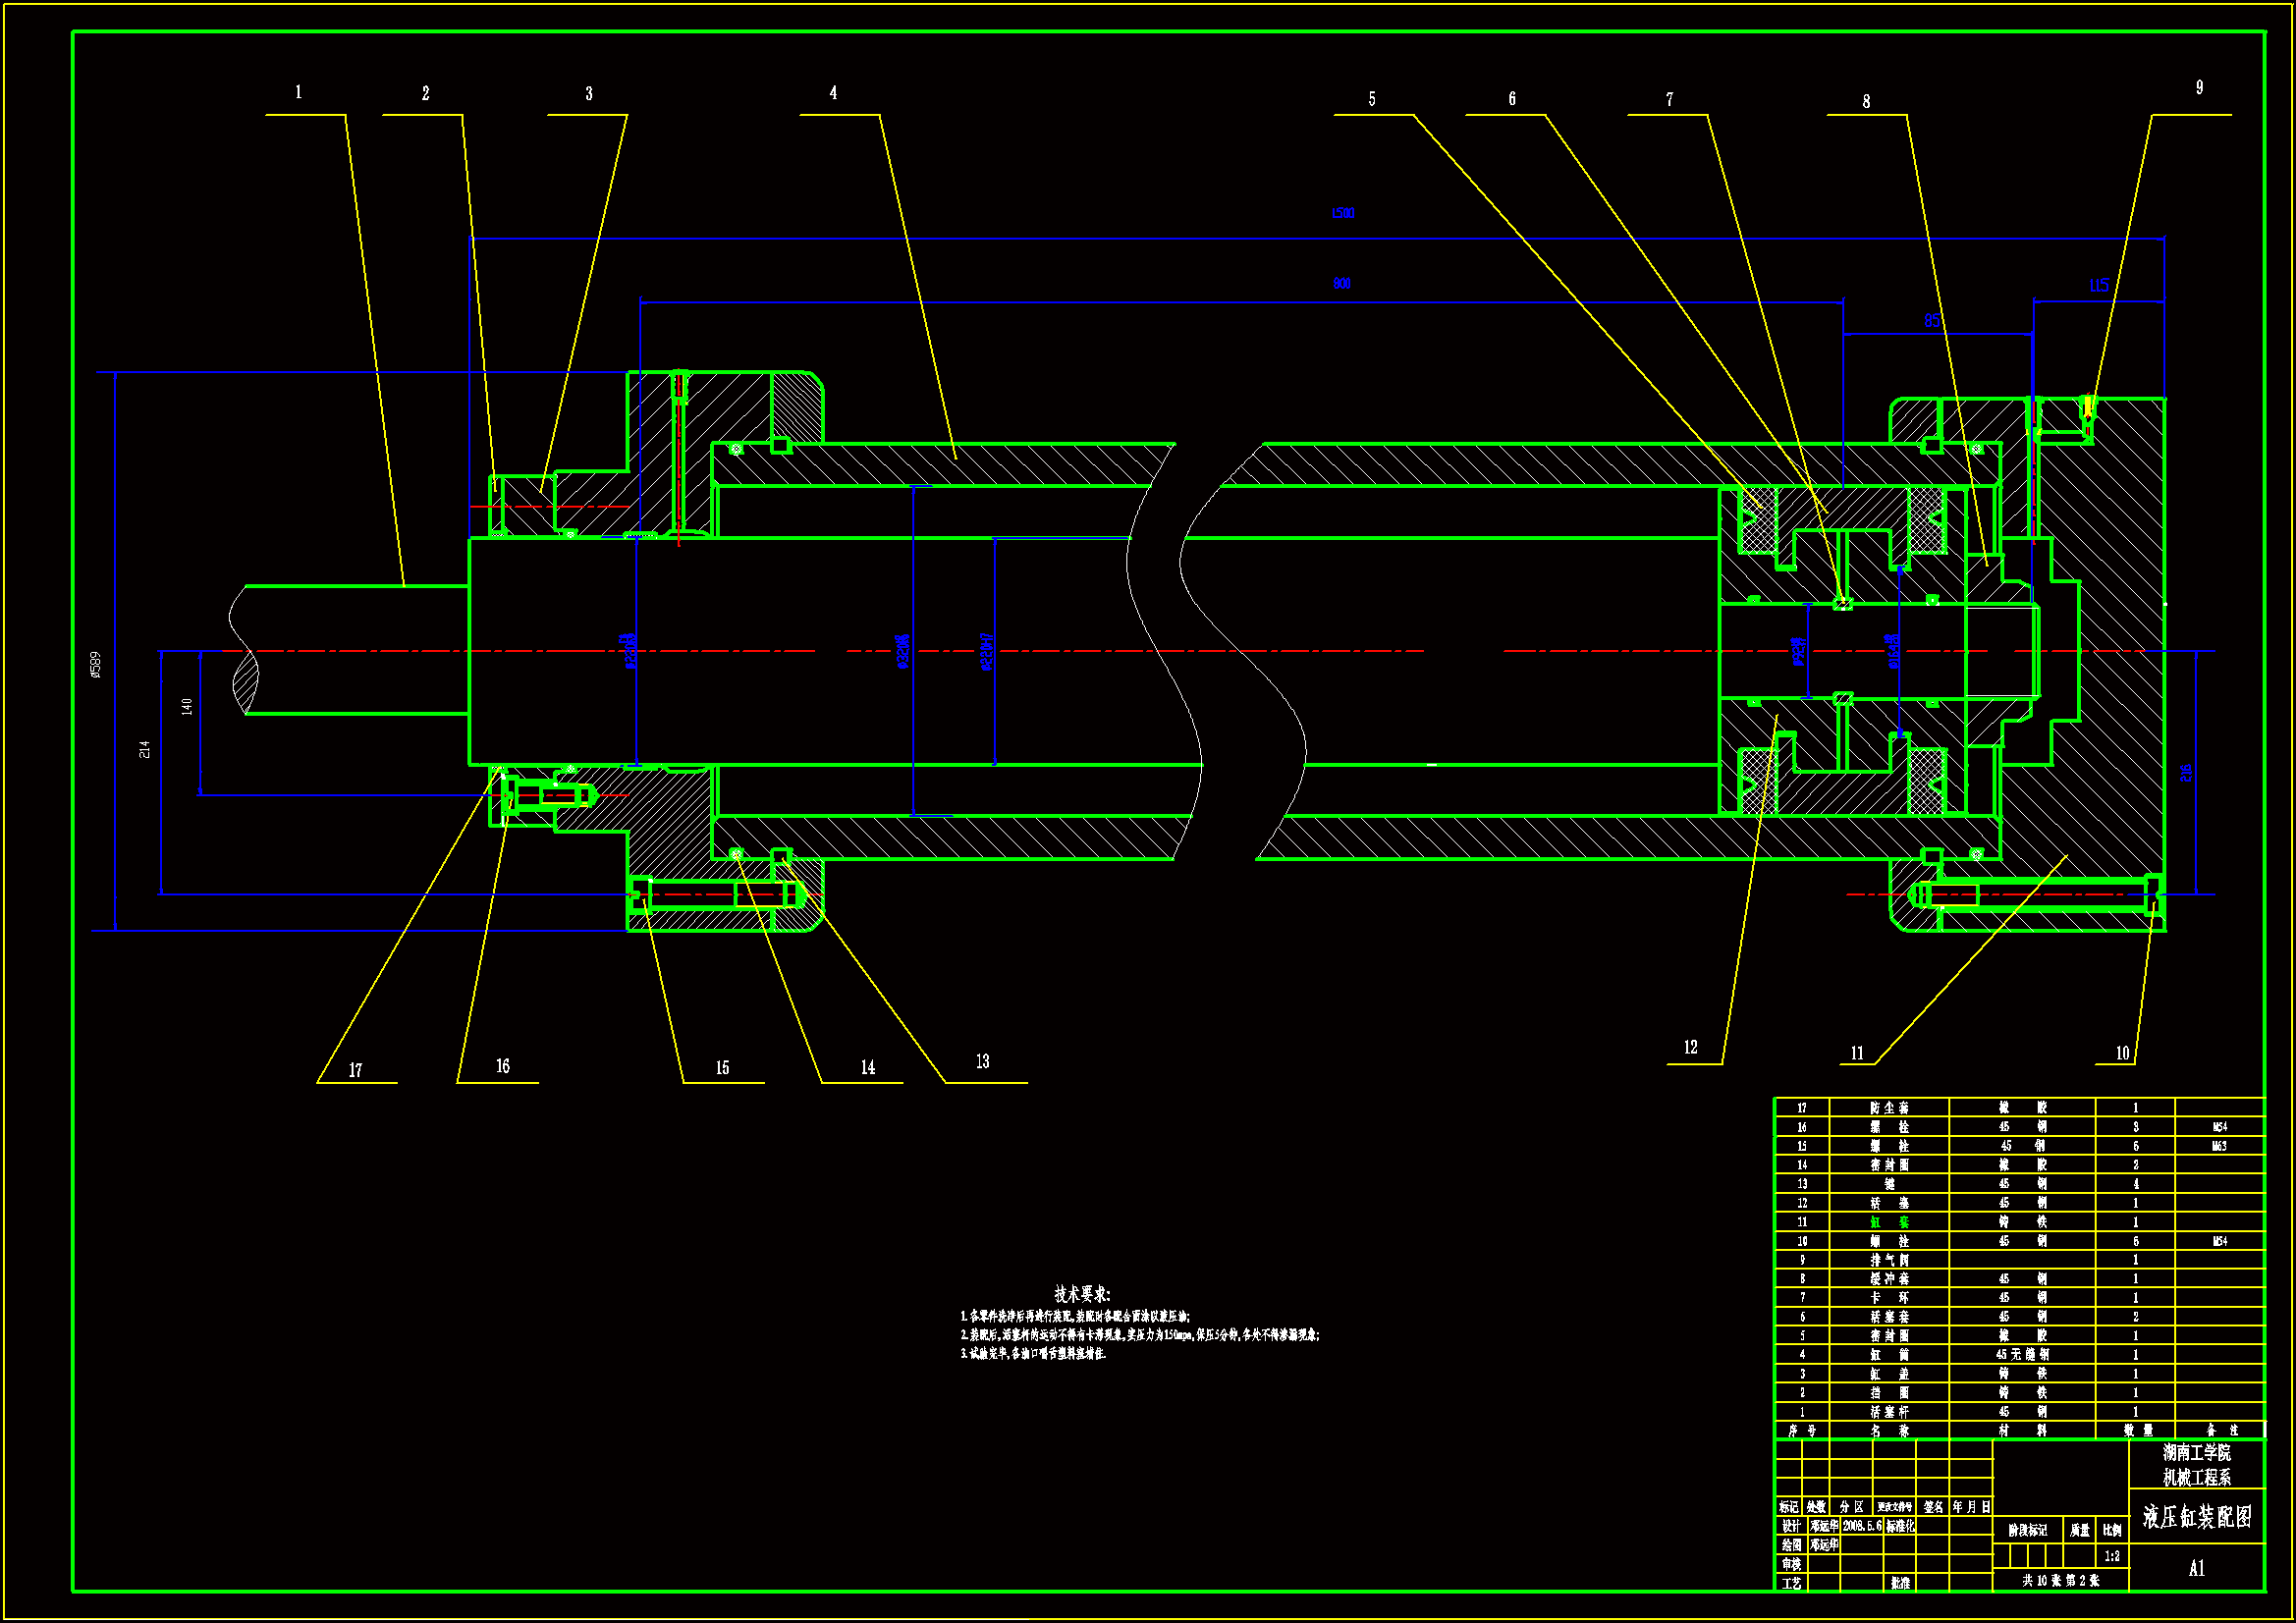Select the A1 sheet size label
Image resolution: width=2296 pixels, height=1623 pixels.
point(2197,1569)
